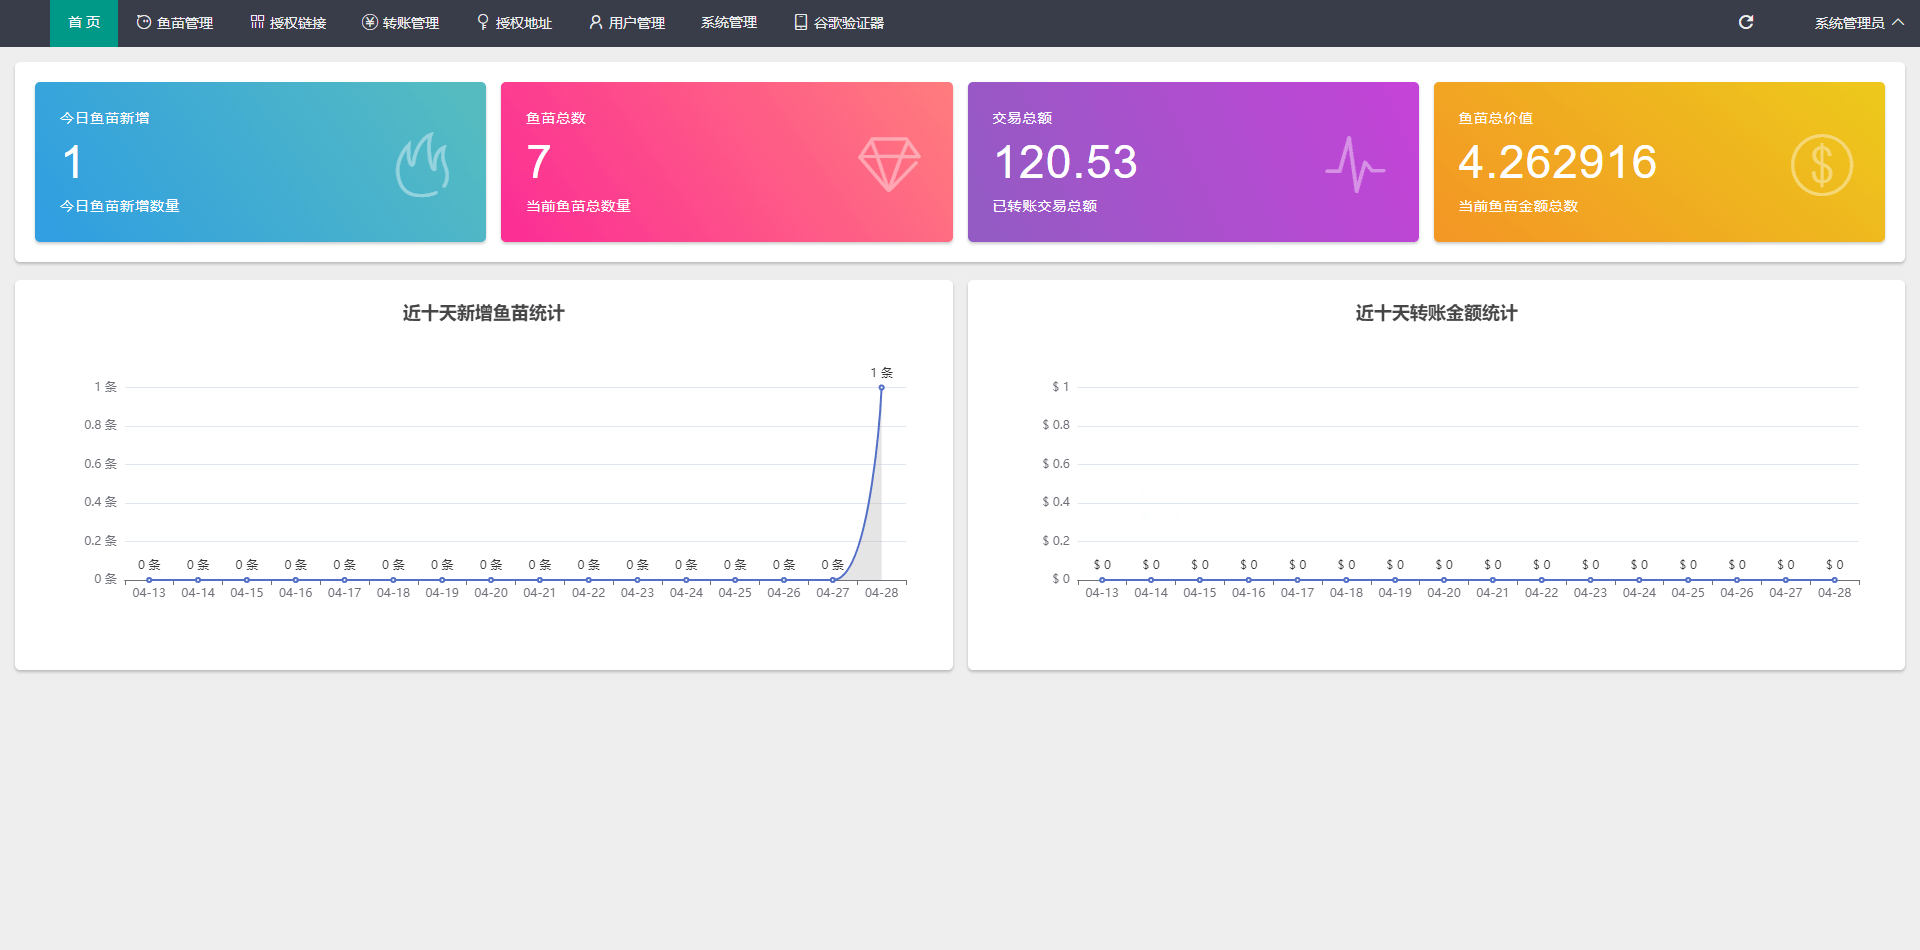Image resolution: width=1920 pixels, height=950 pixels.
Task: Click the refresh icon in top bar
Action: pos(1745,22)
